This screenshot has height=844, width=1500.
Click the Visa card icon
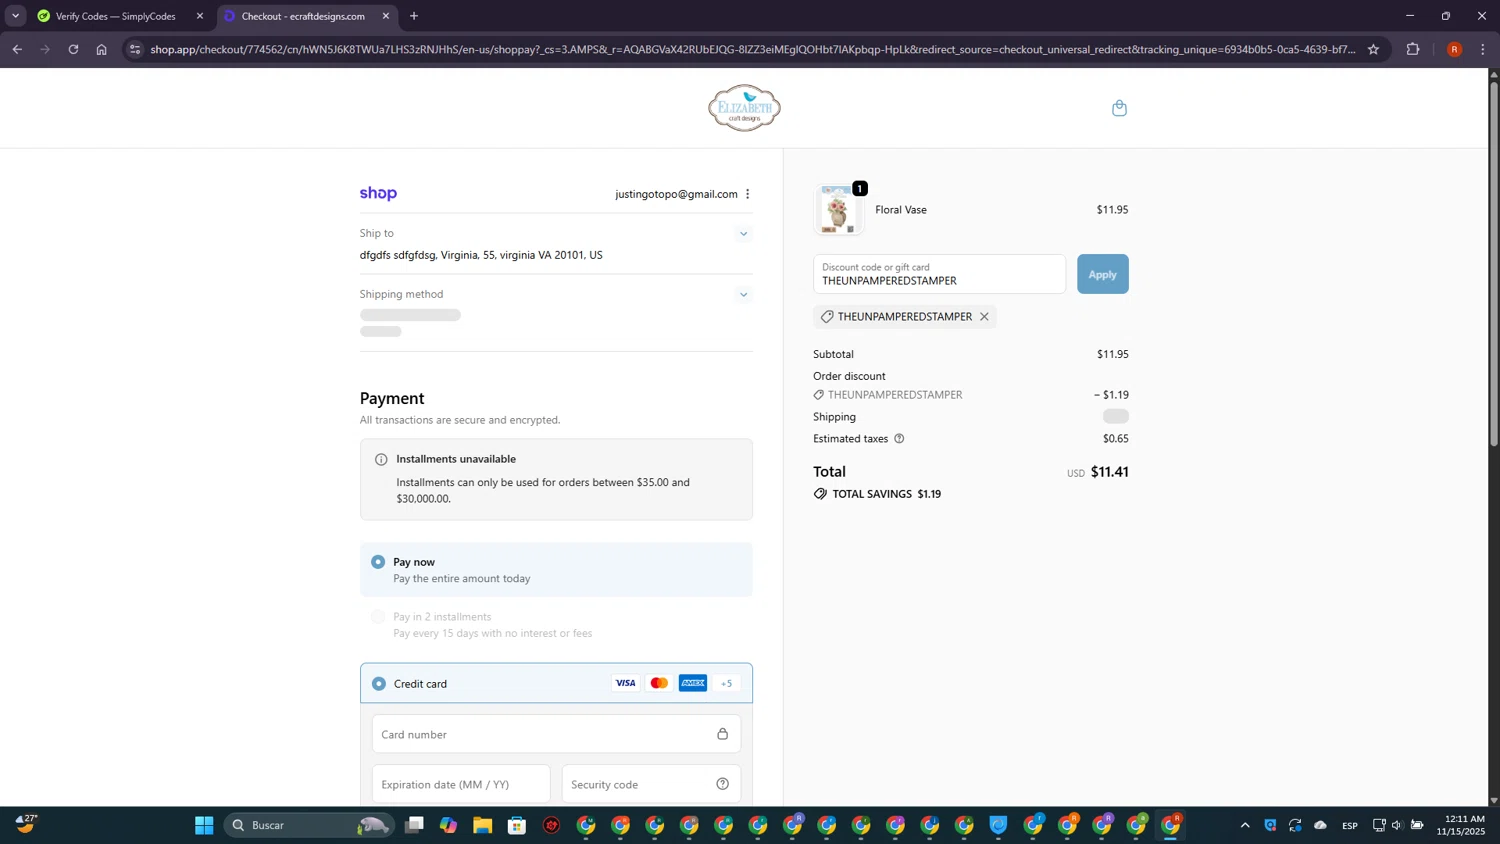(x=625, y=683)
